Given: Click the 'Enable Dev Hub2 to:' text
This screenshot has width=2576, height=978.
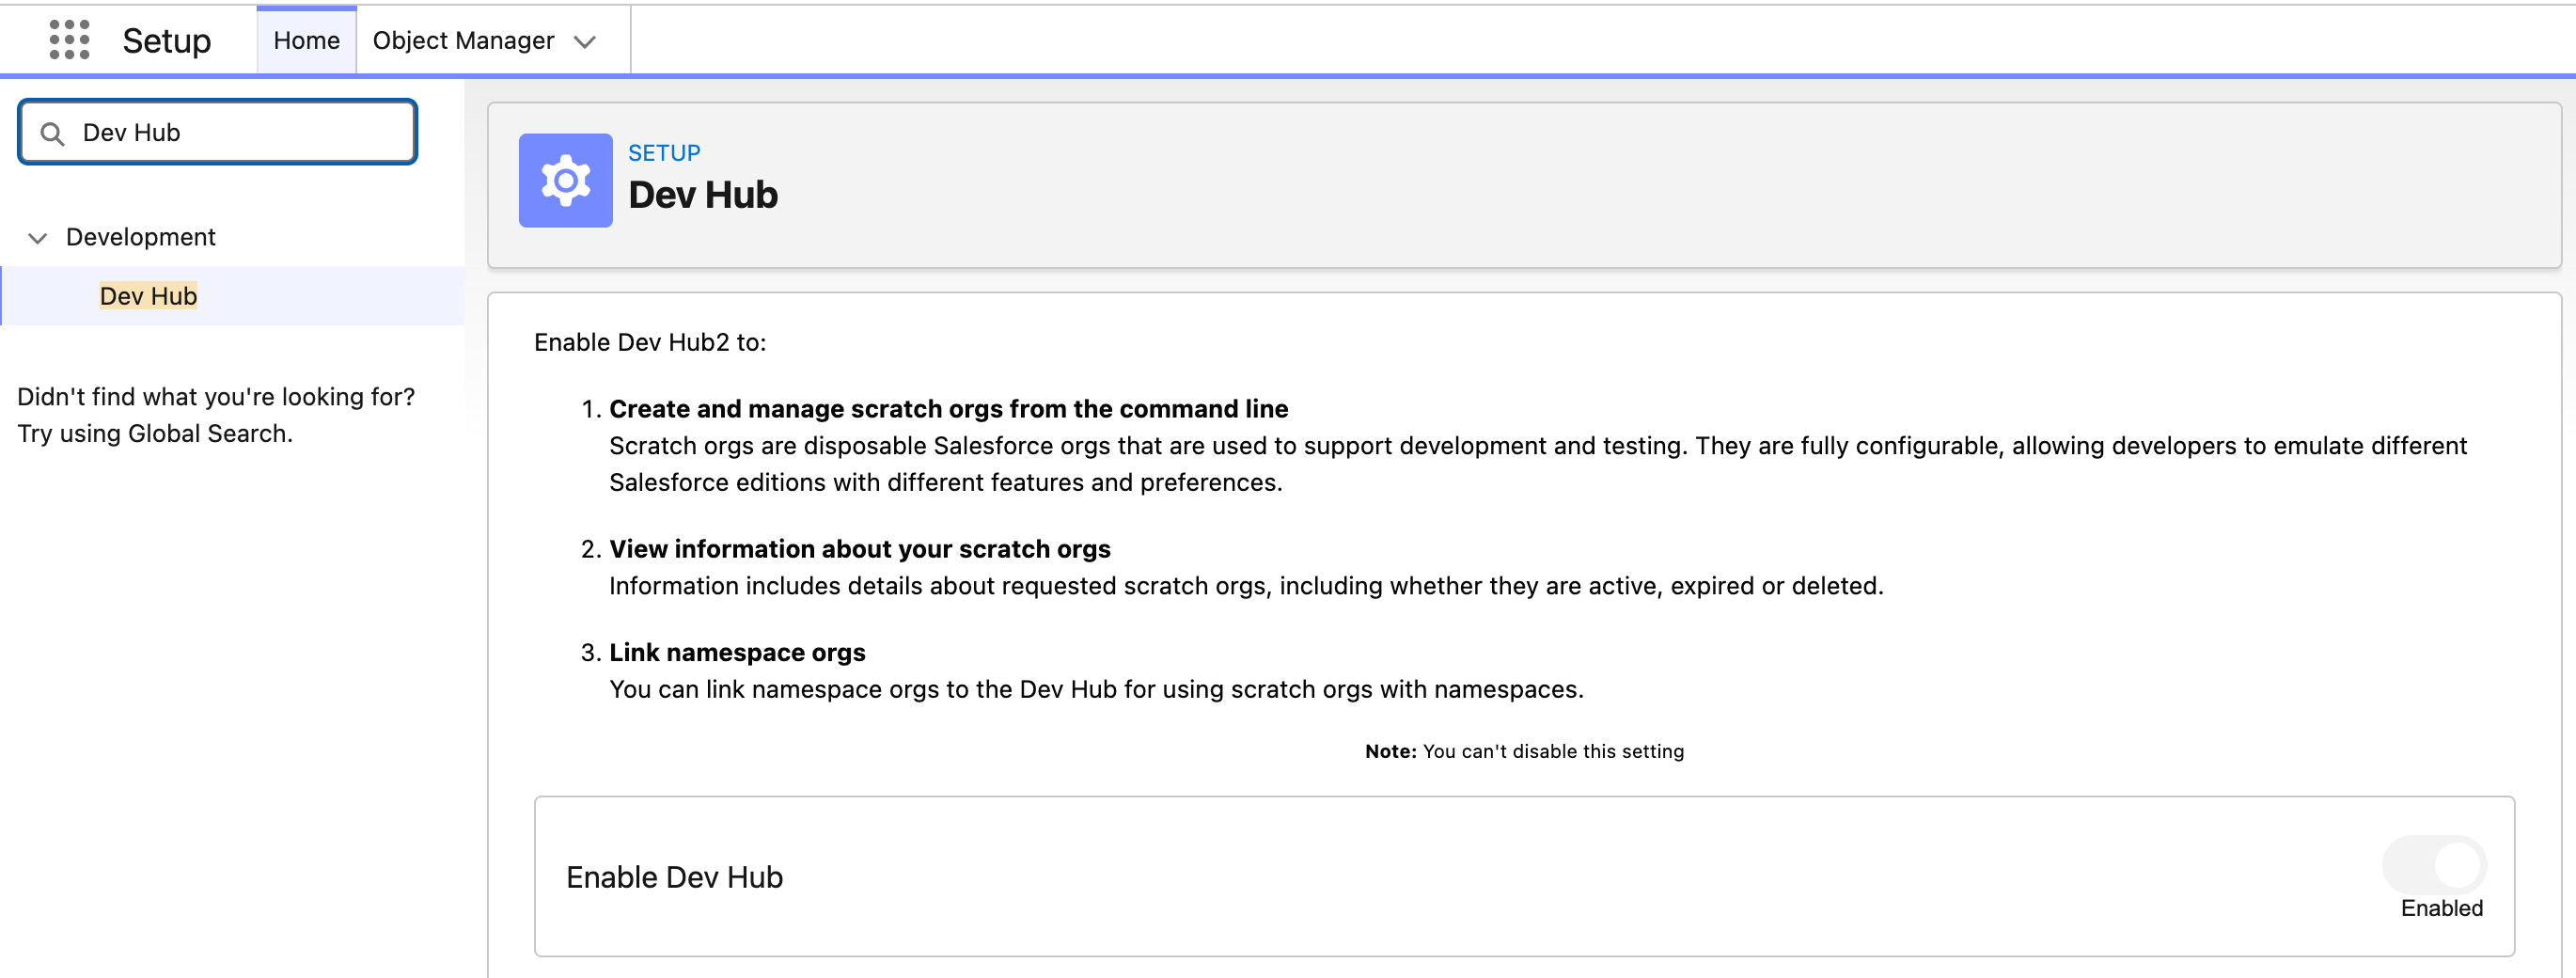Looking at the screenshot, I should 649,342.
